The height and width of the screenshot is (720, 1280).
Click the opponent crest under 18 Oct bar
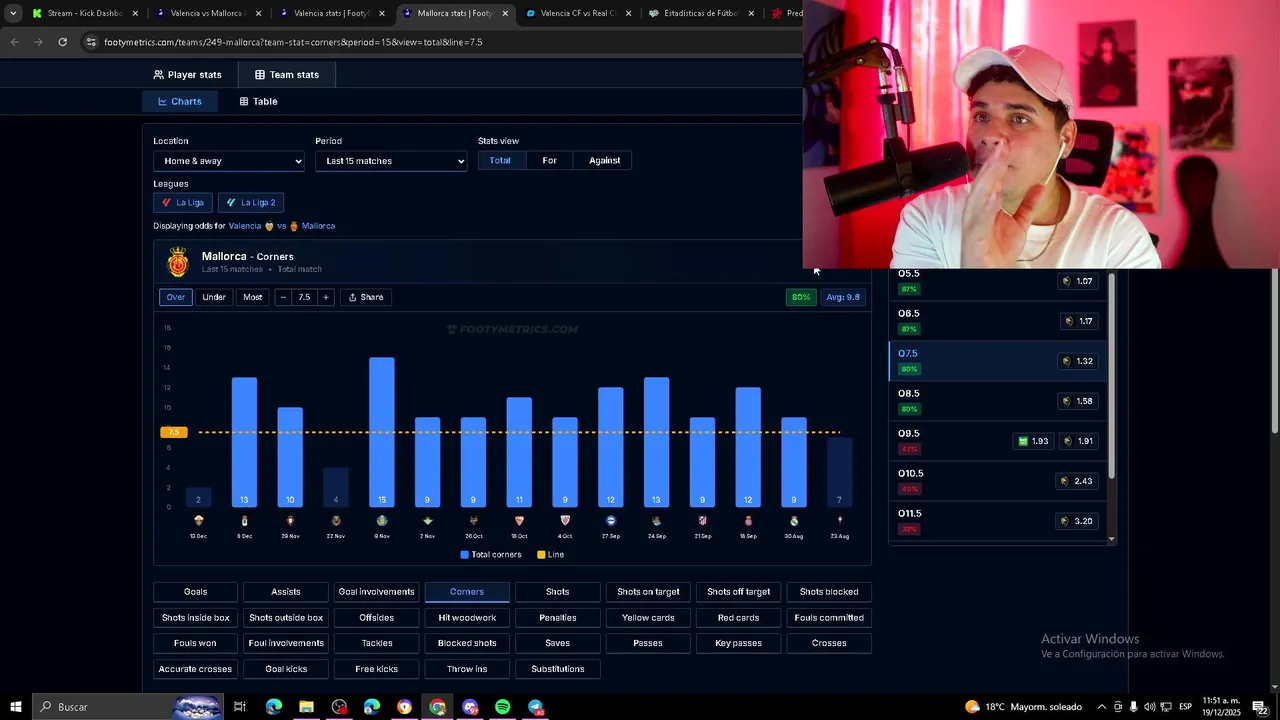(x=519, y=521)
